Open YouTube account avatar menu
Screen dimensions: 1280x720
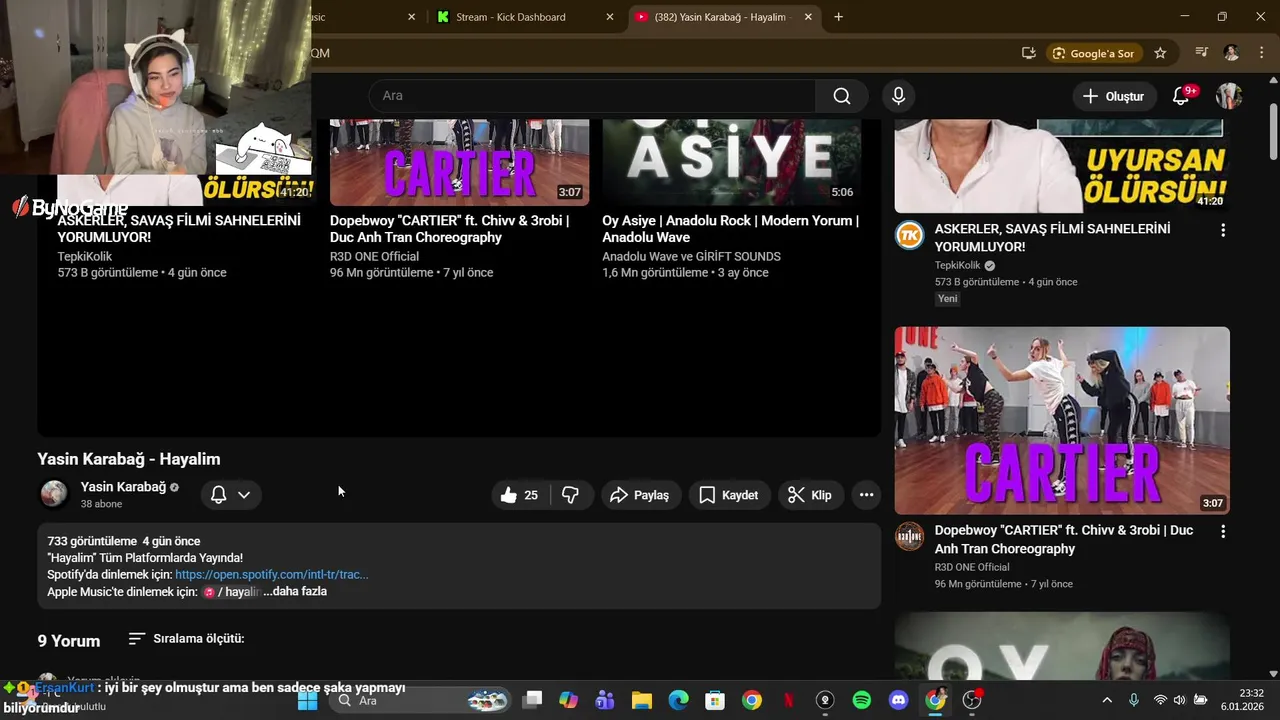[1229, 96]
